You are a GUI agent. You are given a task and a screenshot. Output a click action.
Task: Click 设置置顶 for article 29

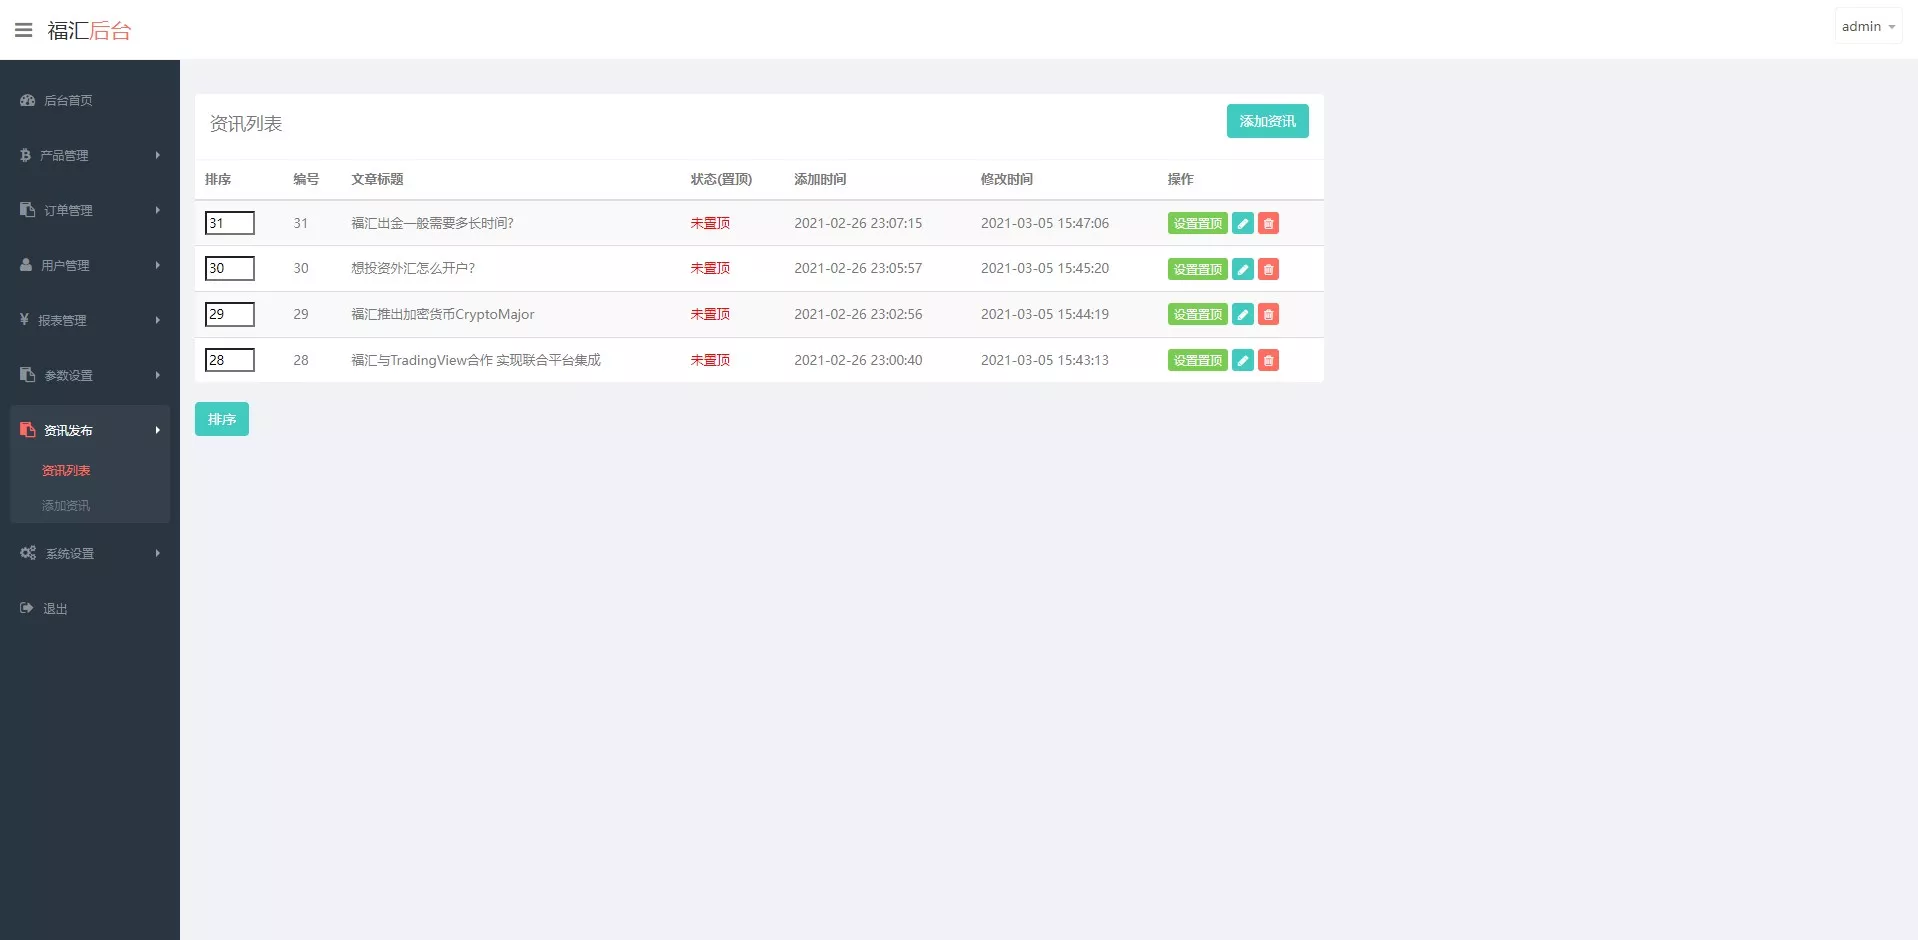click(x=1196, y=314)
